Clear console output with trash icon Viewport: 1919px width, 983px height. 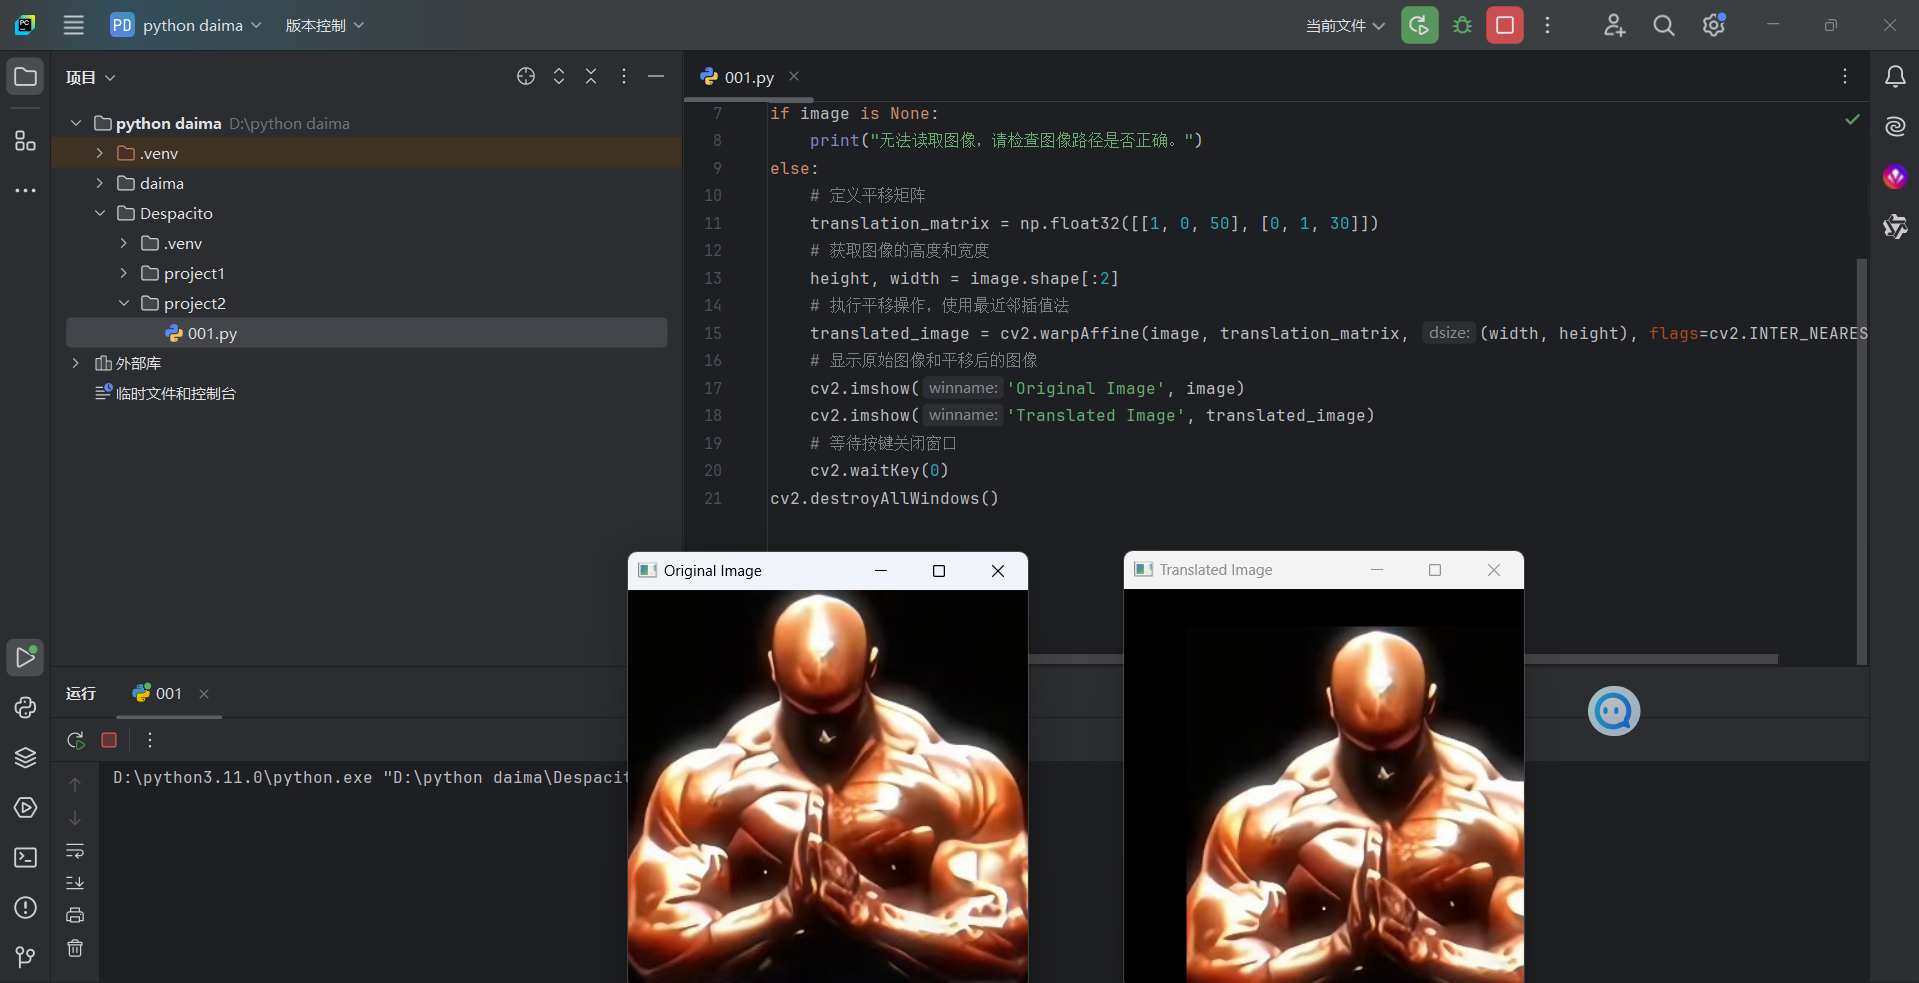[x=75, y=948]
